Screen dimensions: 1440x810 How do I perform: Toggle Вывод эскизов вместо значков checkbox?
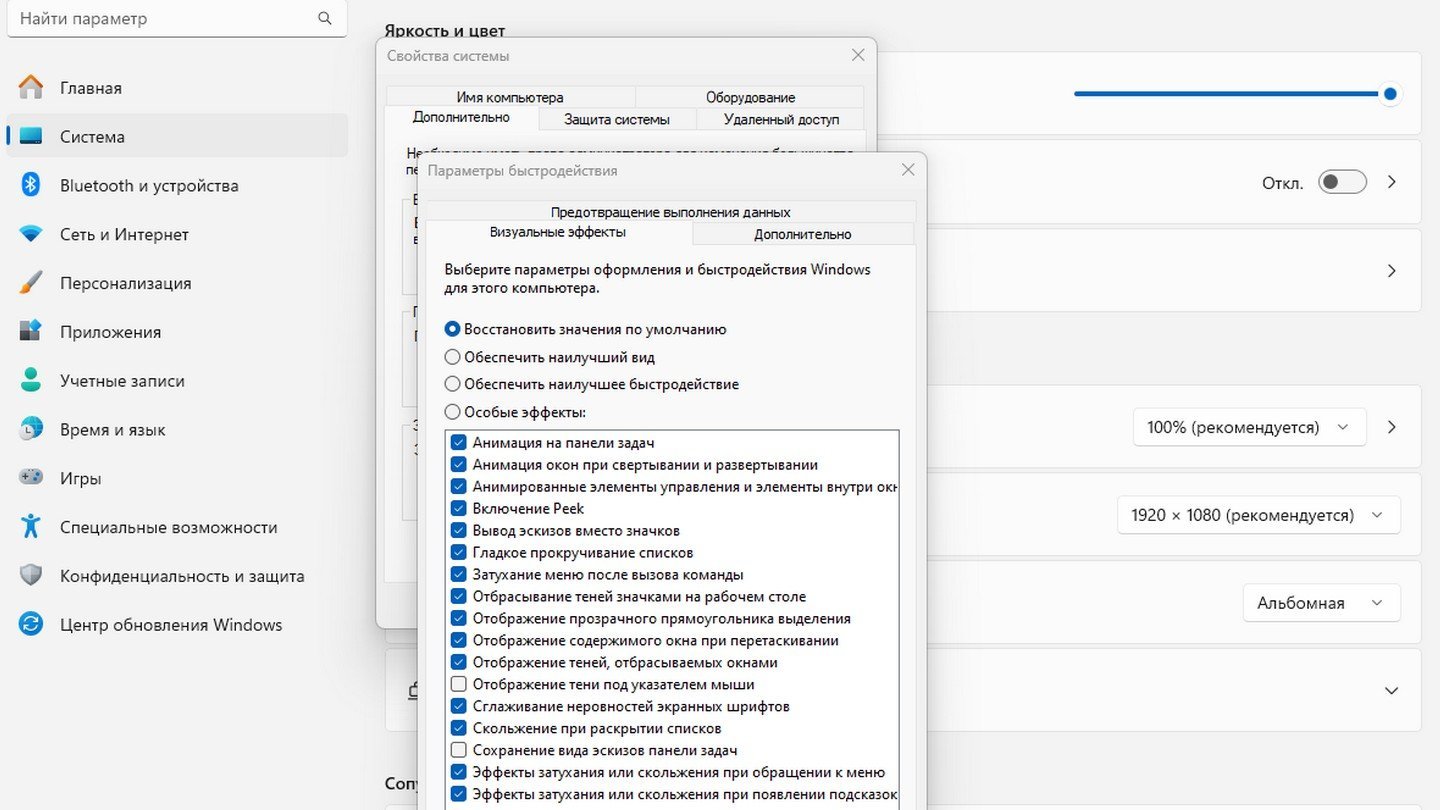coord(459,531)
